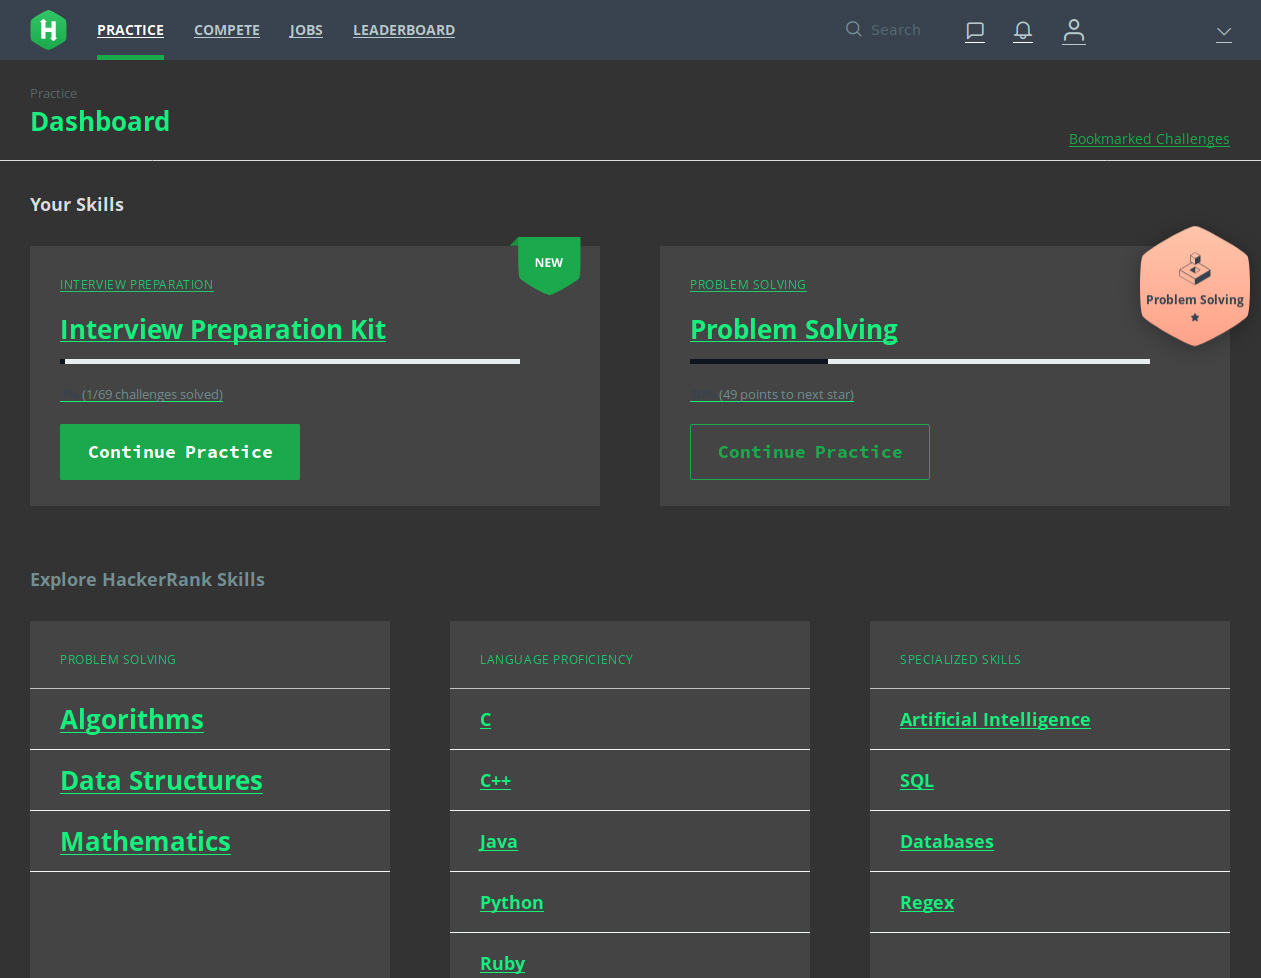Open the Databases skill
The width and height of the screenshot is (1261, 978).
[947, 841]
